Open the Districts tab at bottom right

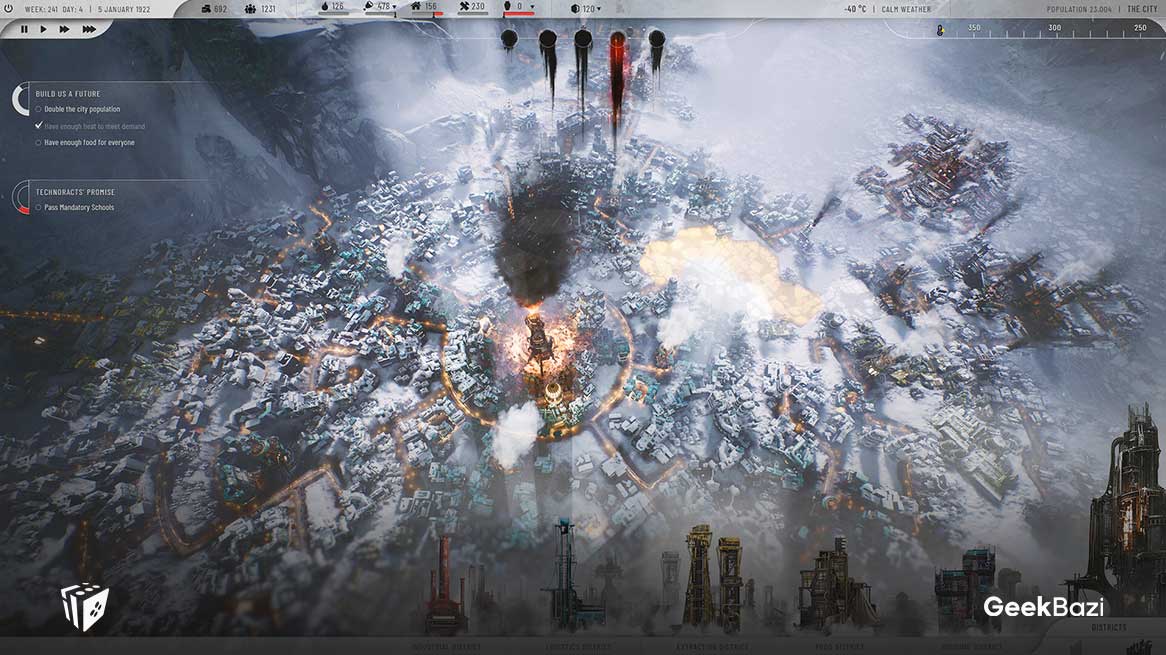(x=1108, y=627)
